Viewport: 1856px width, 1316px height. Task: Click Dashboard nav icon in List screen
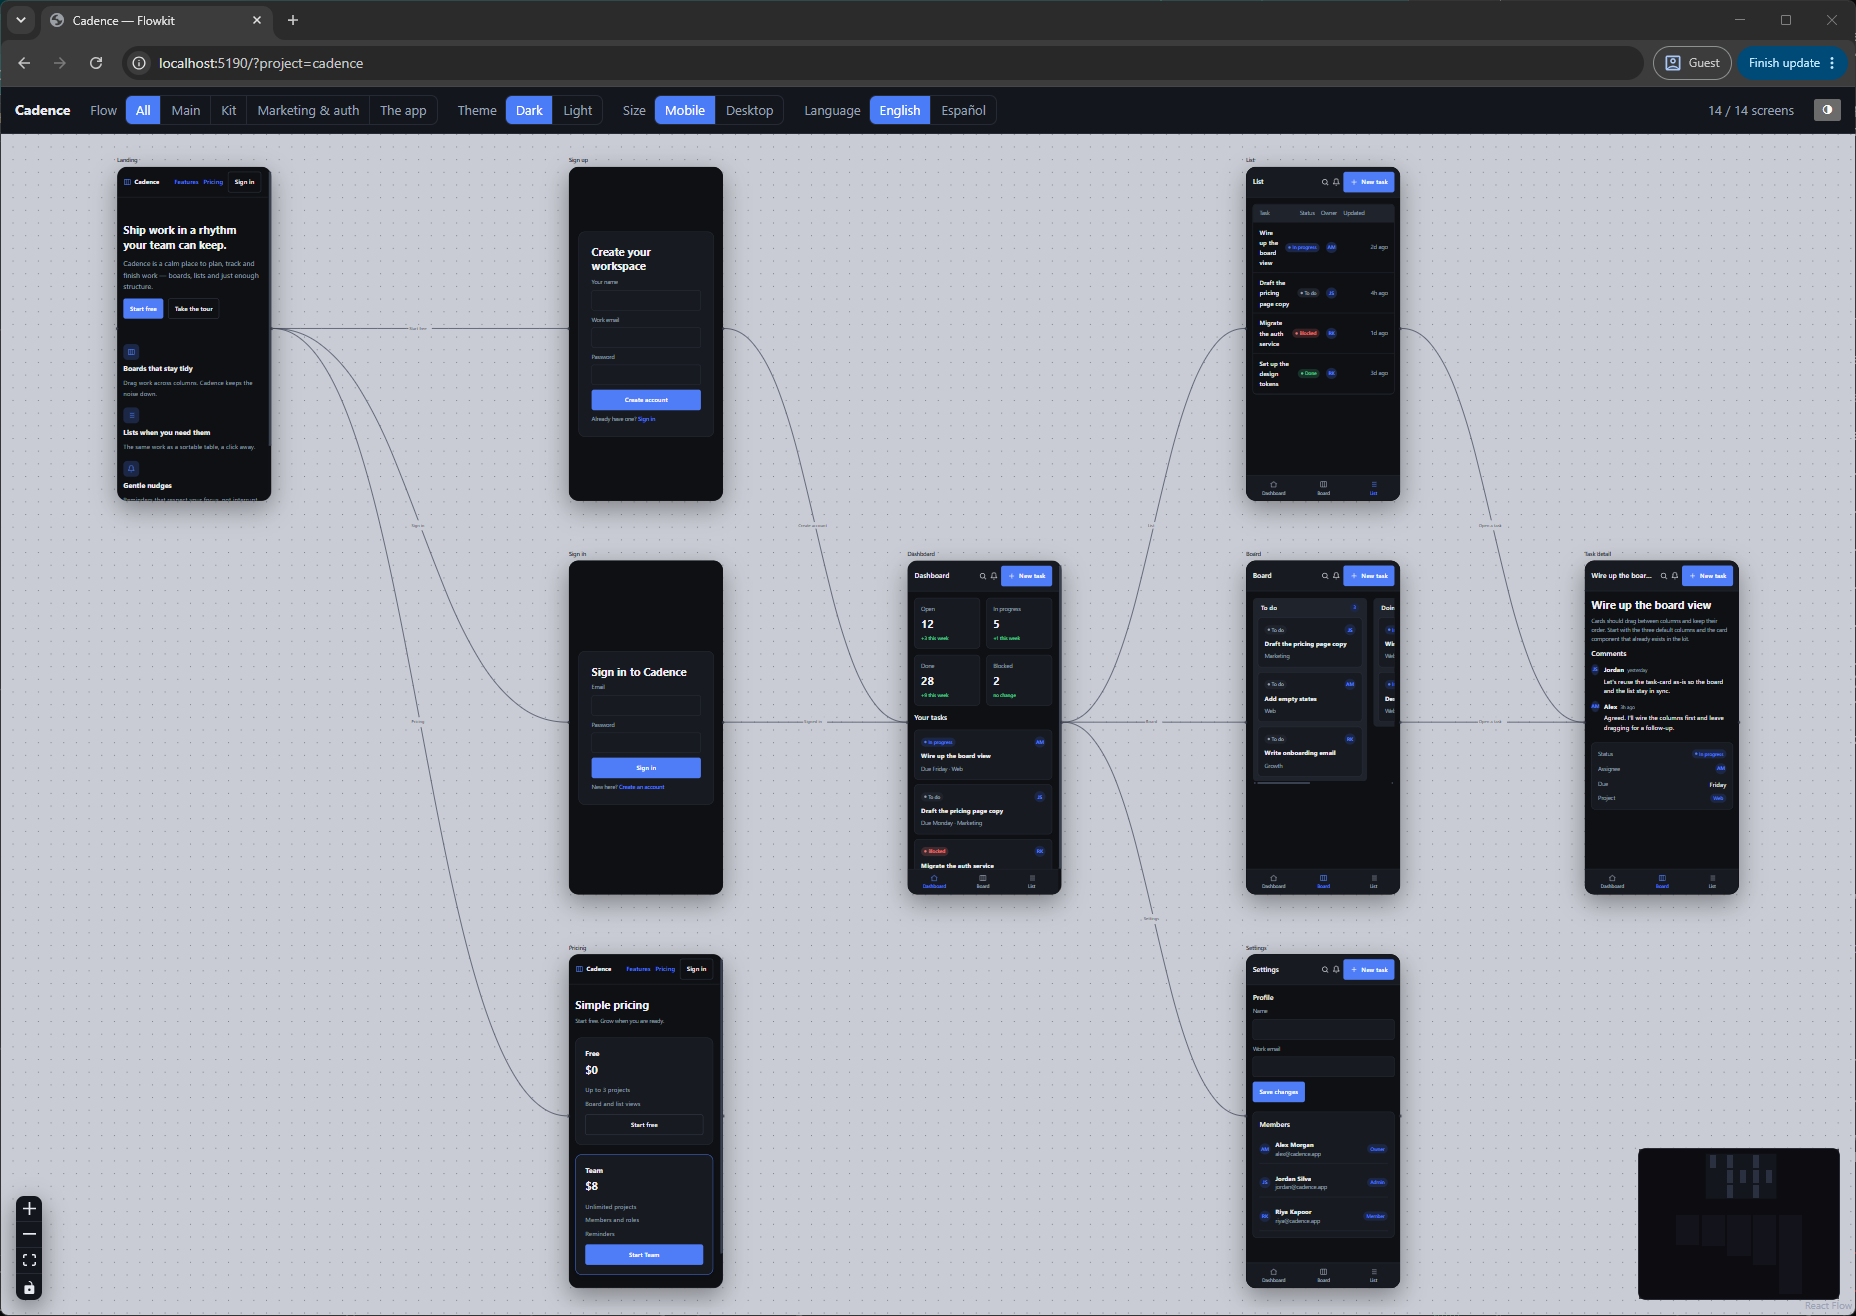click(x=1273, y=487)
